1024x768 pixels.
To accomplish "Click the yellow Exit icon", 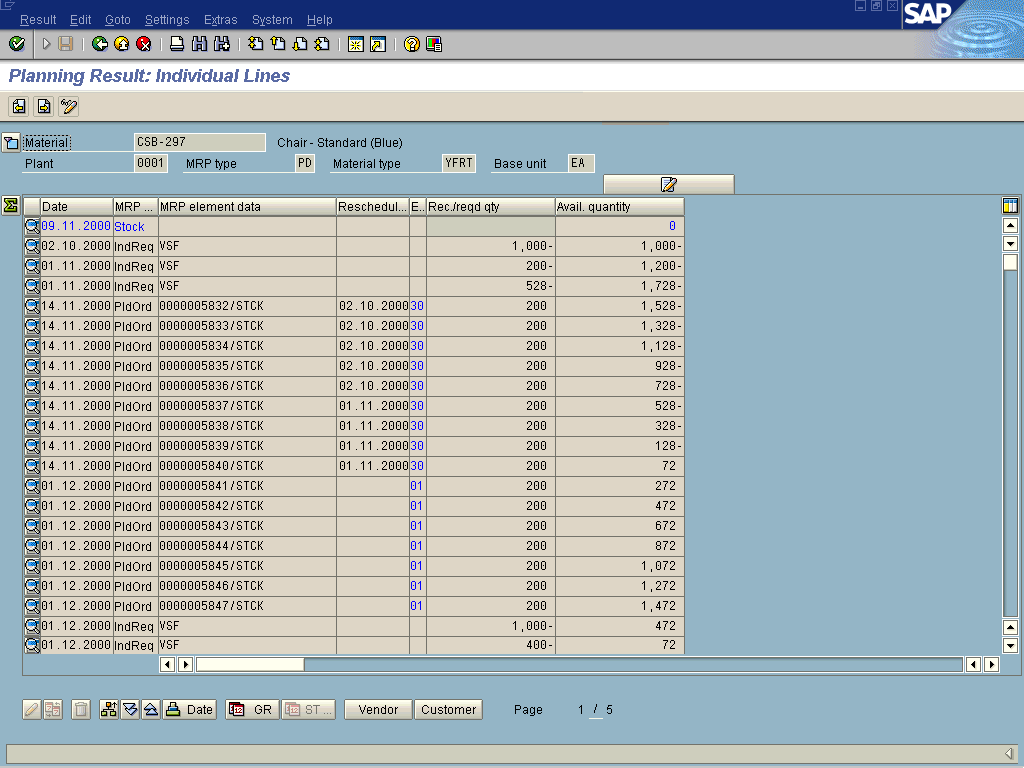I will 121,44.
